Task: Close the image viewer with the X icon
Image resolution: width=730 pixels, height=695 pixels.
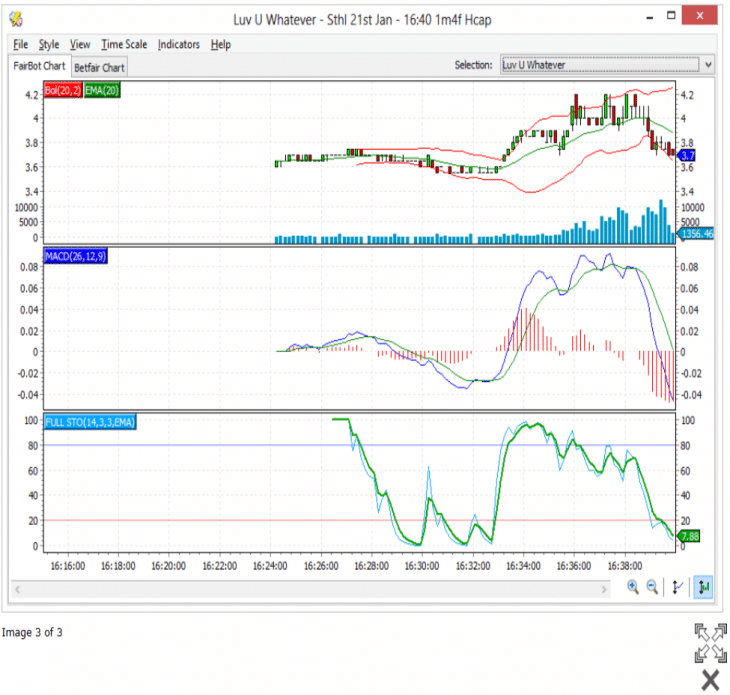Action: click(710, 680)
